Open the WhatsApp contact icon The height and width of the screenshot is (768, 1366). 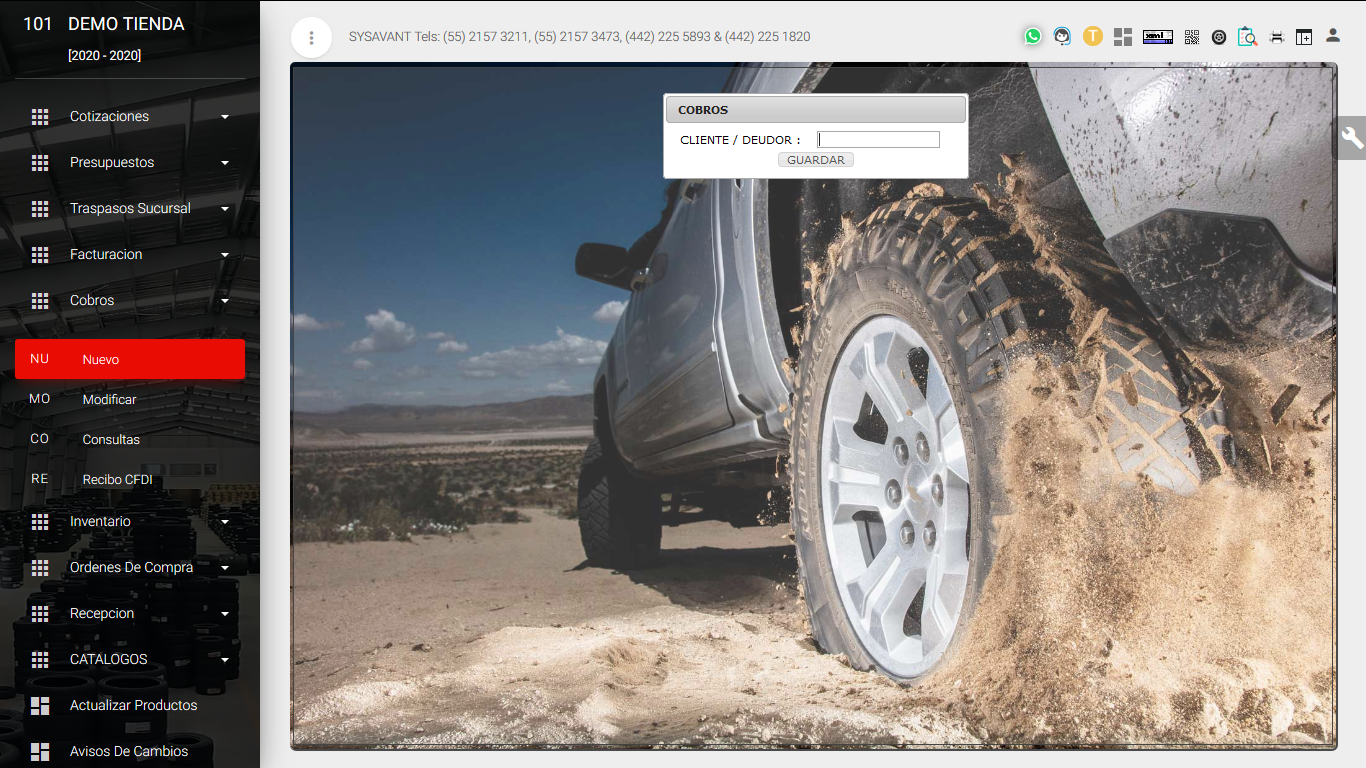[1033, 36]
